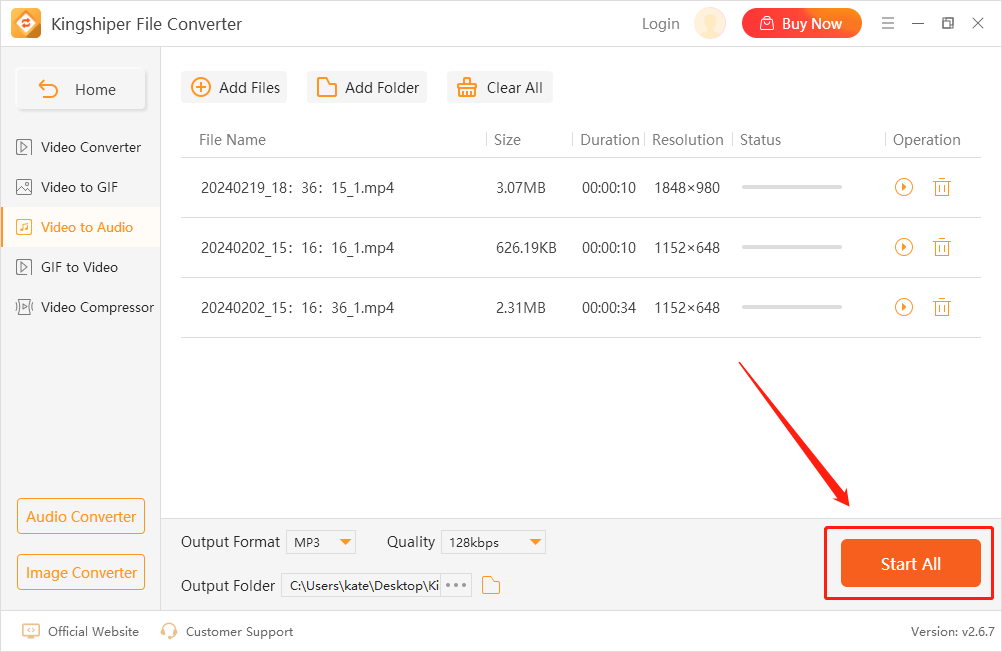
Task: Restore down the Kingshiper window
Action: click(x=948, y=24)
